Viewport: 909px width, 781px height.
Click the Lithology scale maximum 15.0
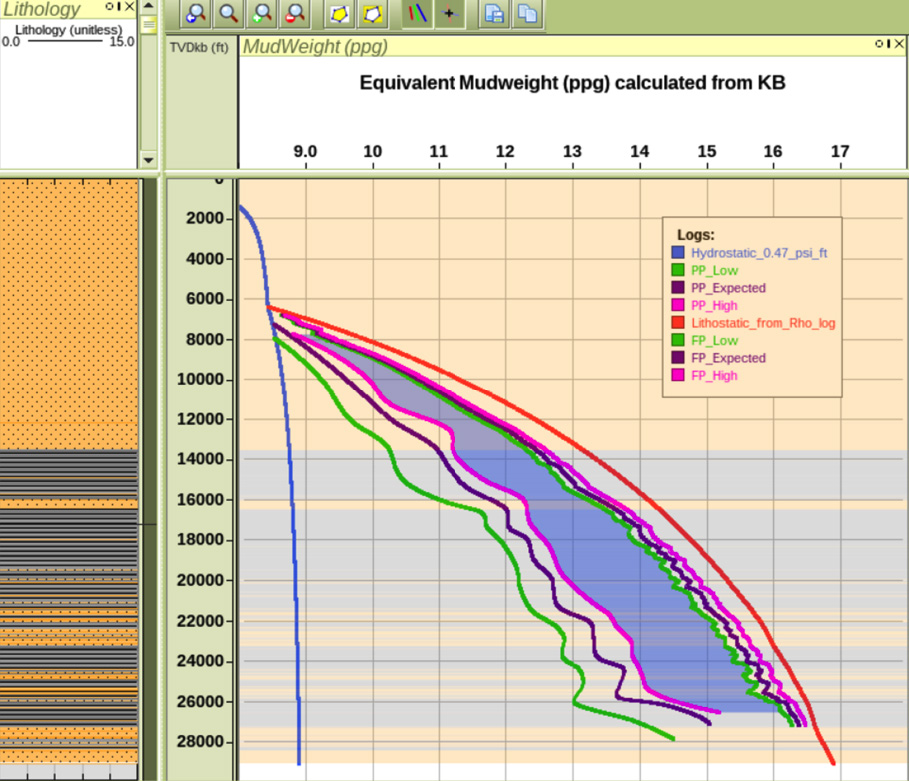coord(122,42)
